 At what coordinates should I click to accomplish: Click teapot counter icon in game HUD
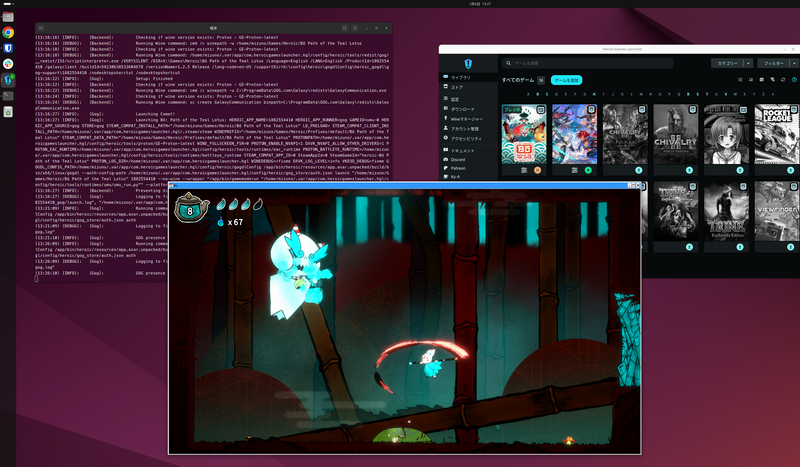[x=191, y=207]
